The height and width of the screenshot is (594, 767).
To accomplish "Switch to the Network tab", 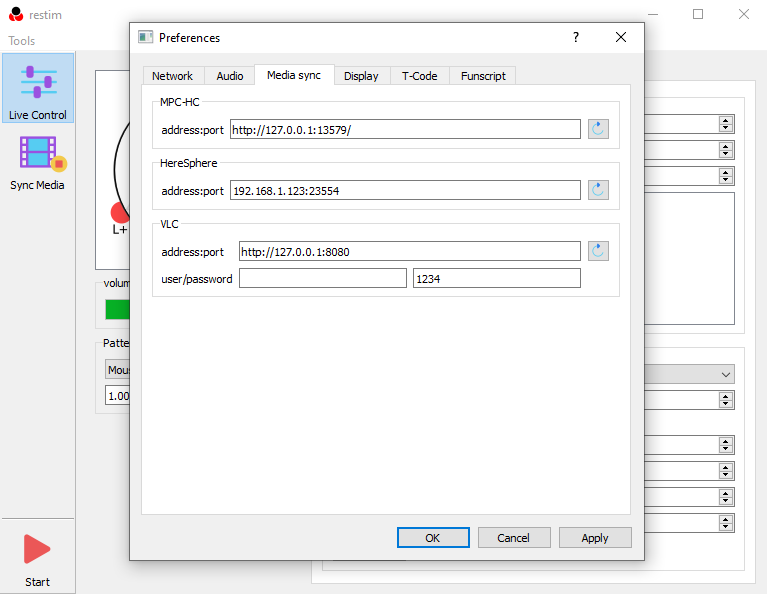I will (172, 76).
